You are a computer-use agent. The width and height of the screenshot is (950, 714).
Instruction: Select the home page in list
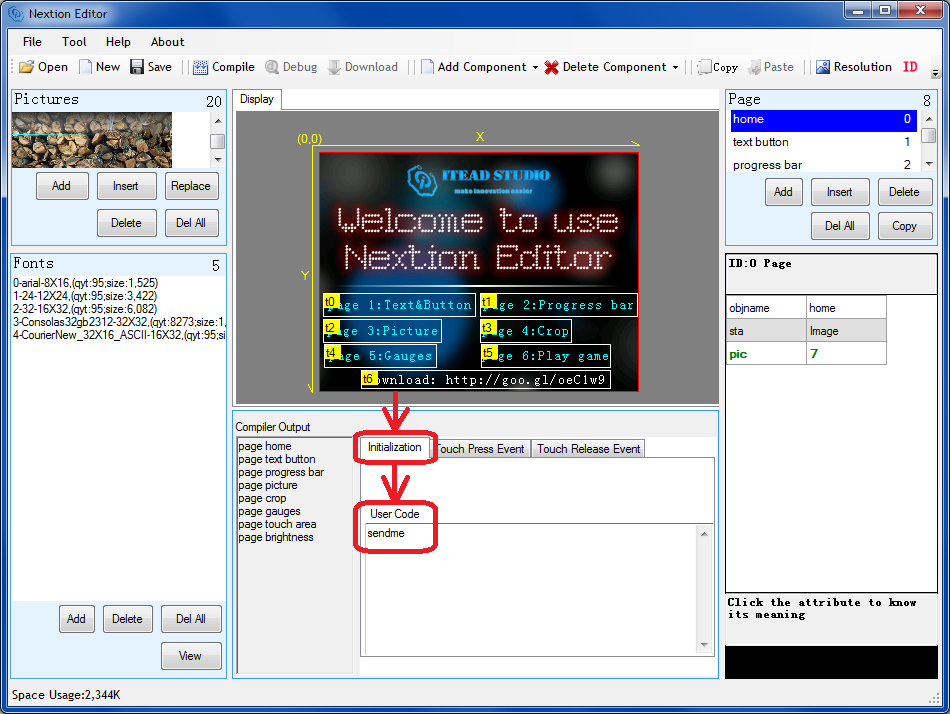(x=823, y=119)
